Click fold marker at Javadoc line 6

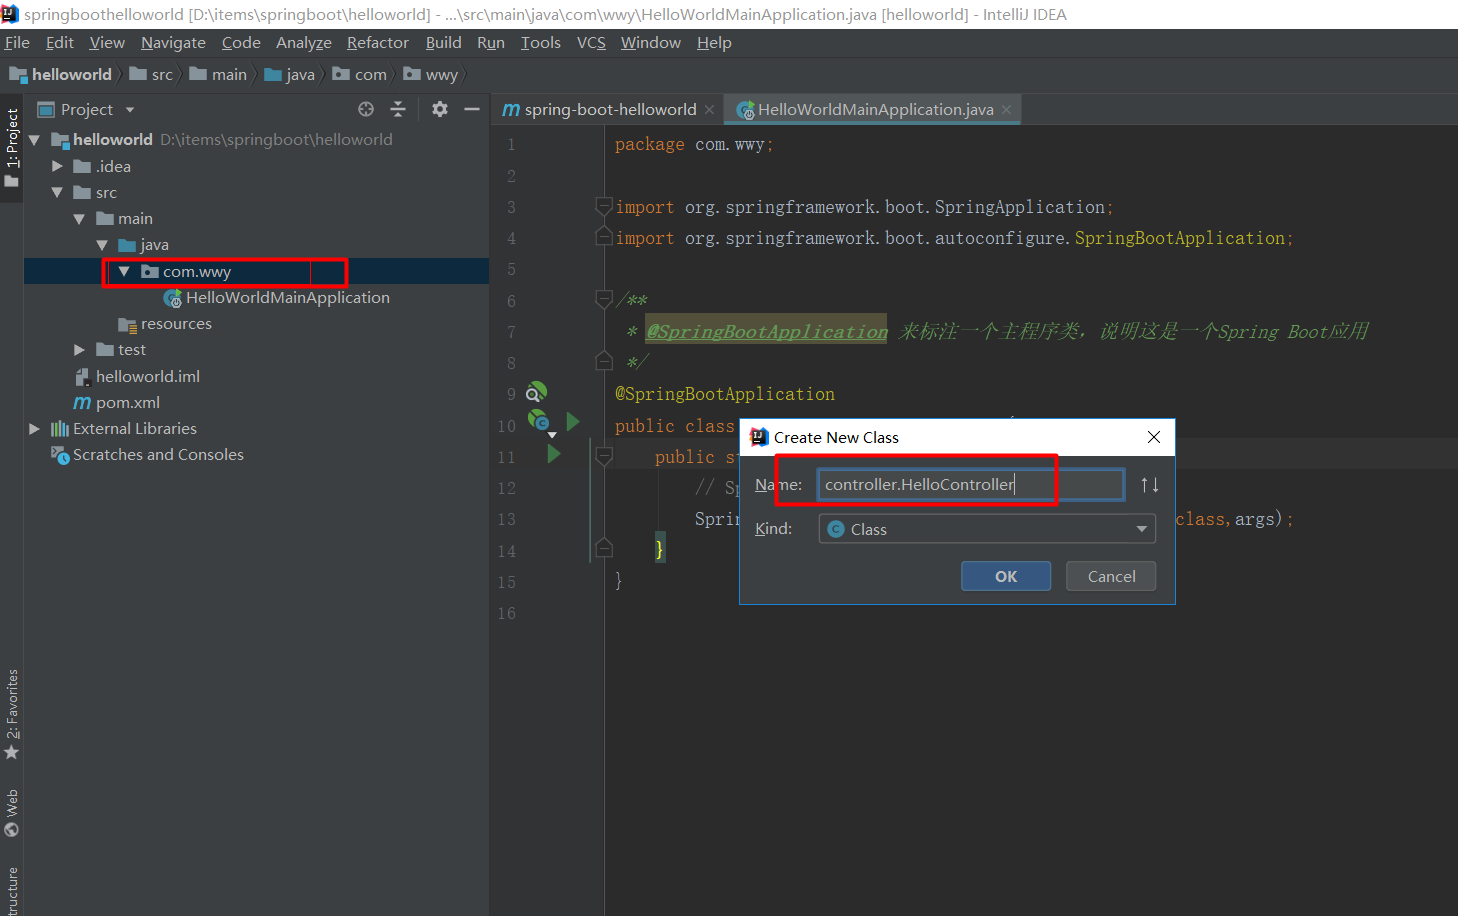[604, 298]
